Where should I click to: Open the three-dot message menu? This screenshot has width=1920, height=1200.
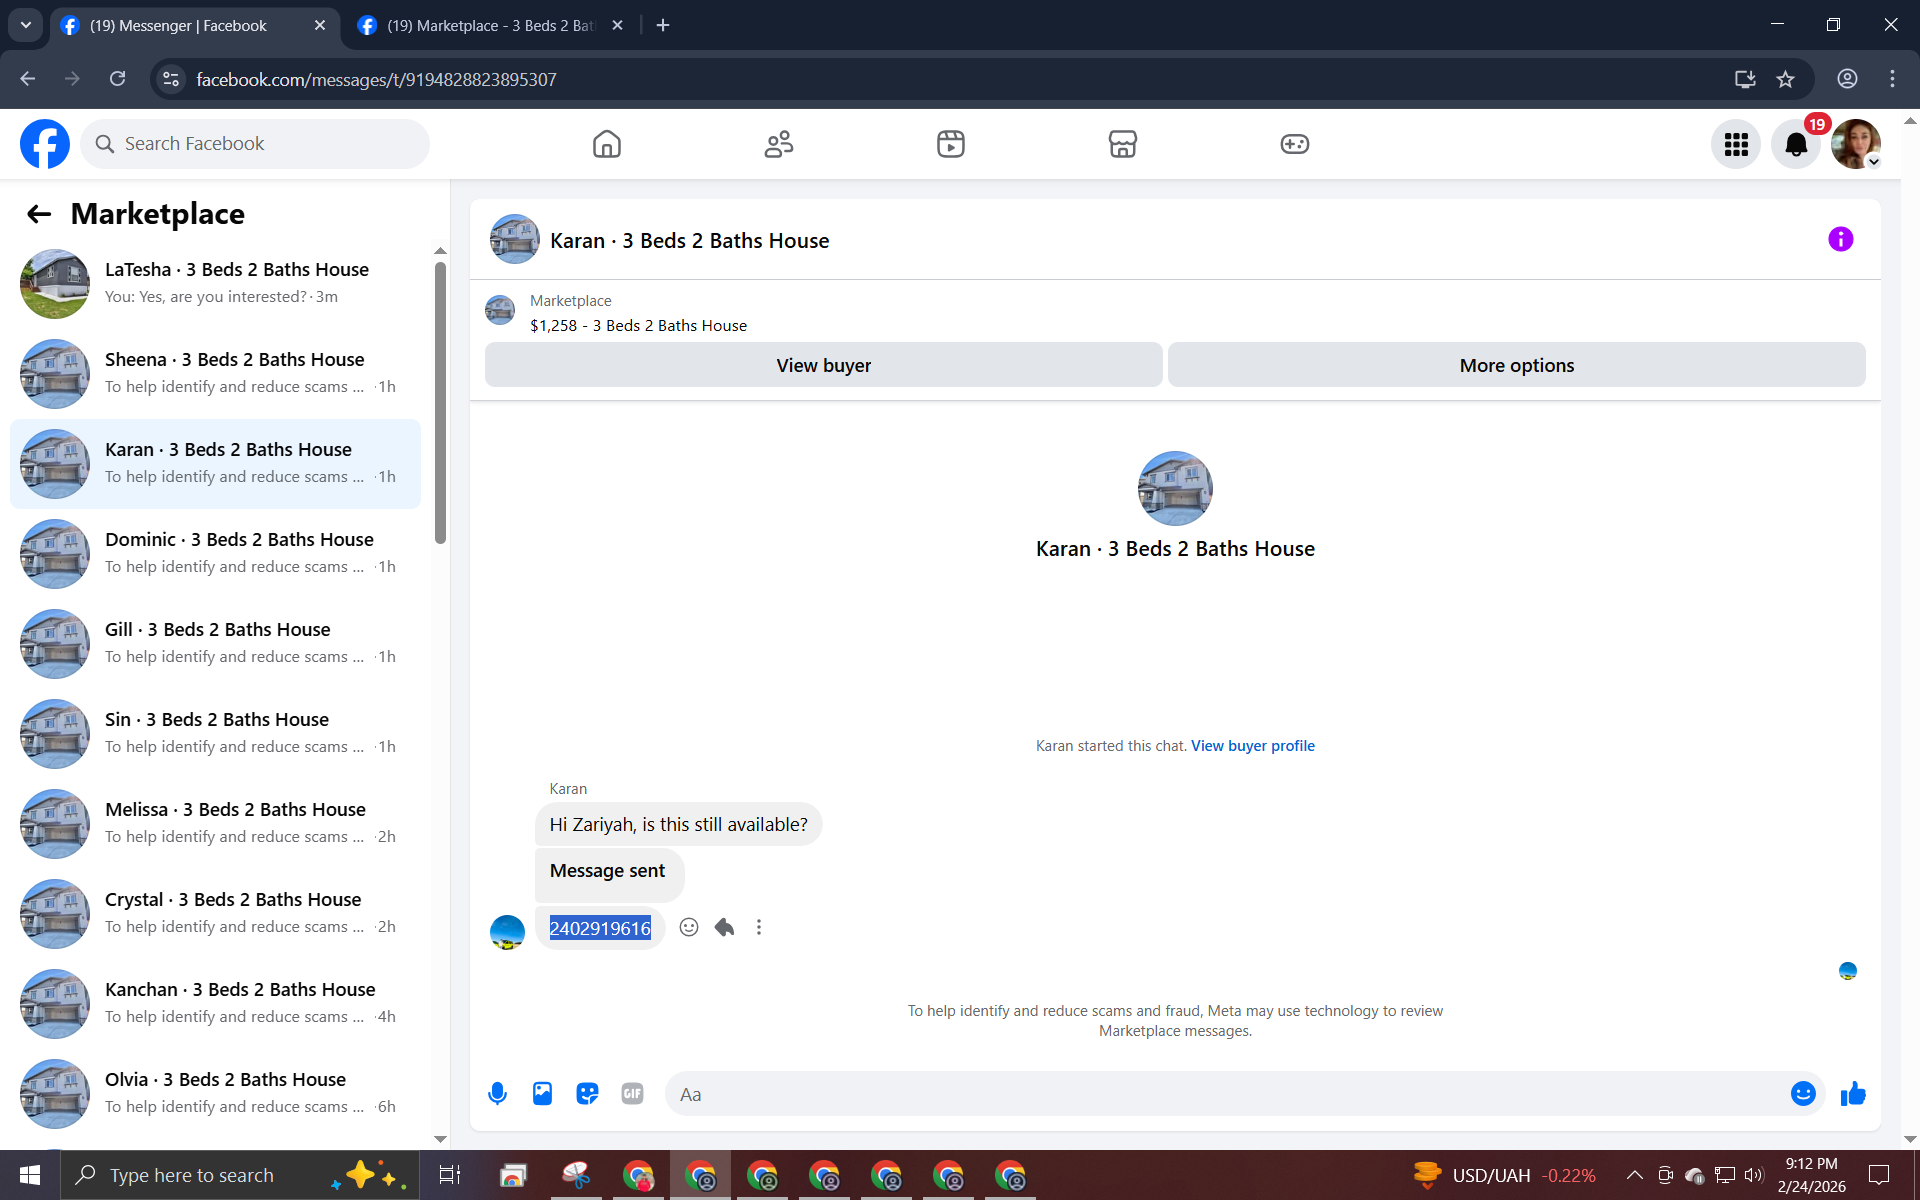pyautogui.click(x=759, y=927)
